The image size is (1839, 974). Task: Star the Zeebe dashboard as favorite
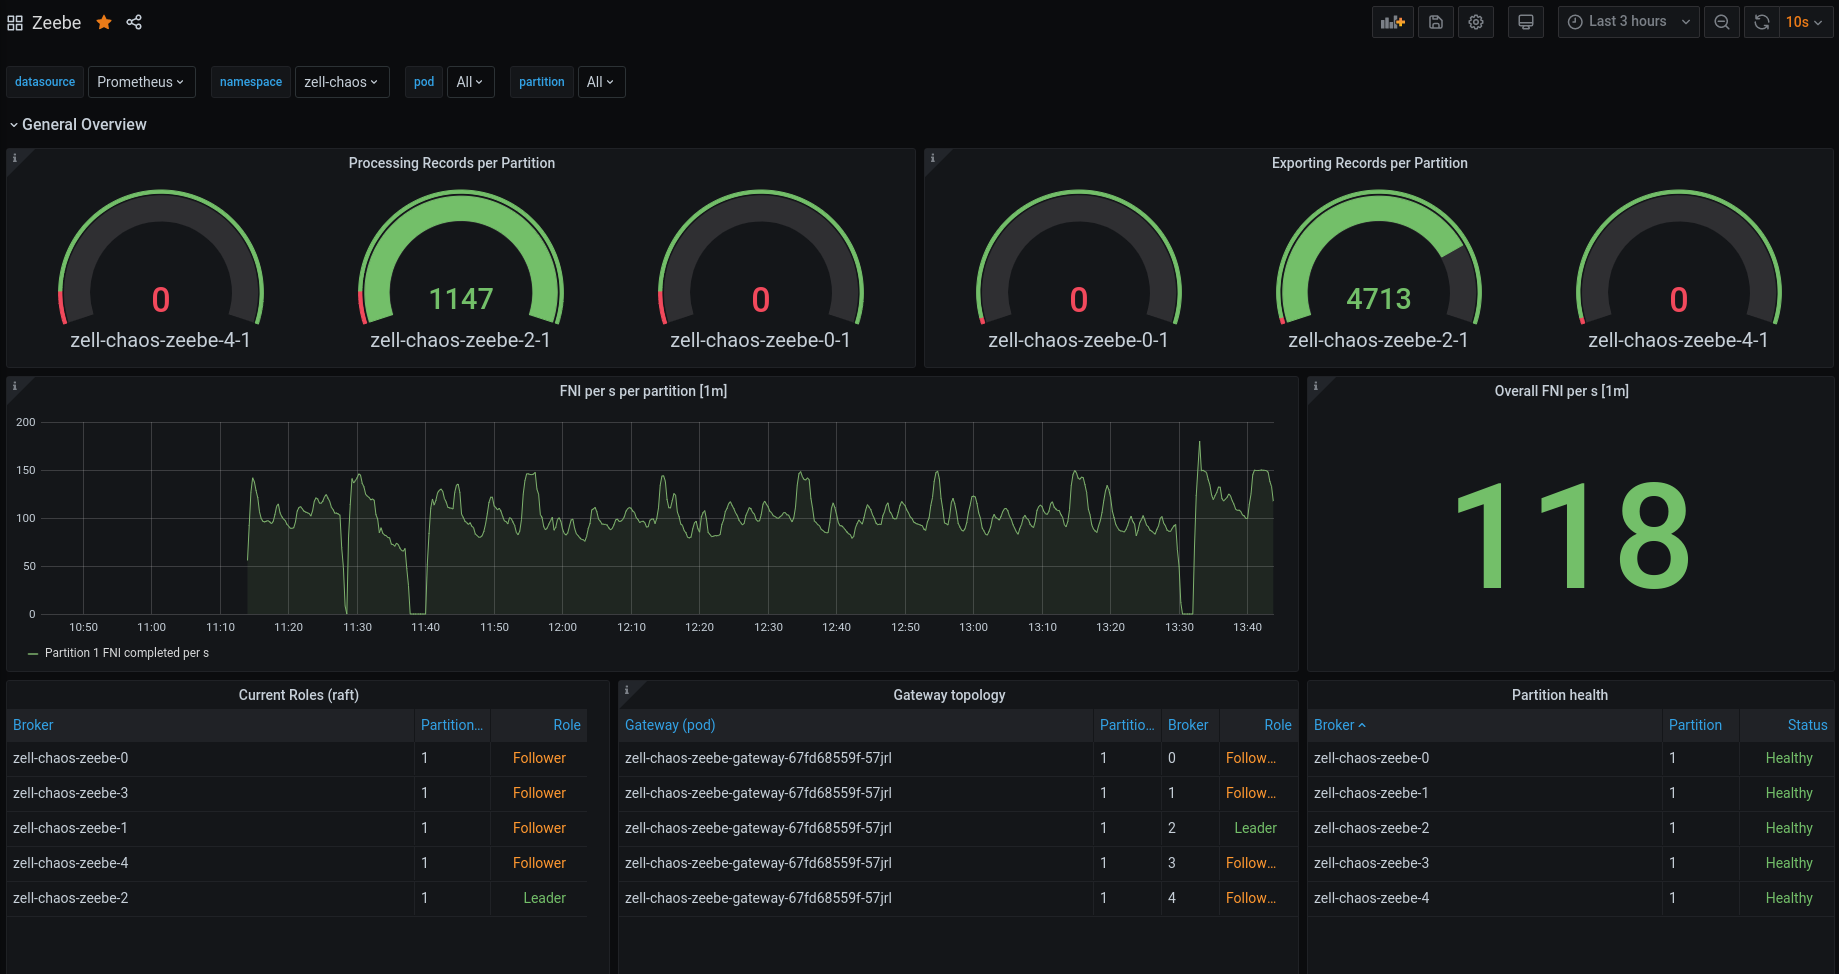point(104,22)
